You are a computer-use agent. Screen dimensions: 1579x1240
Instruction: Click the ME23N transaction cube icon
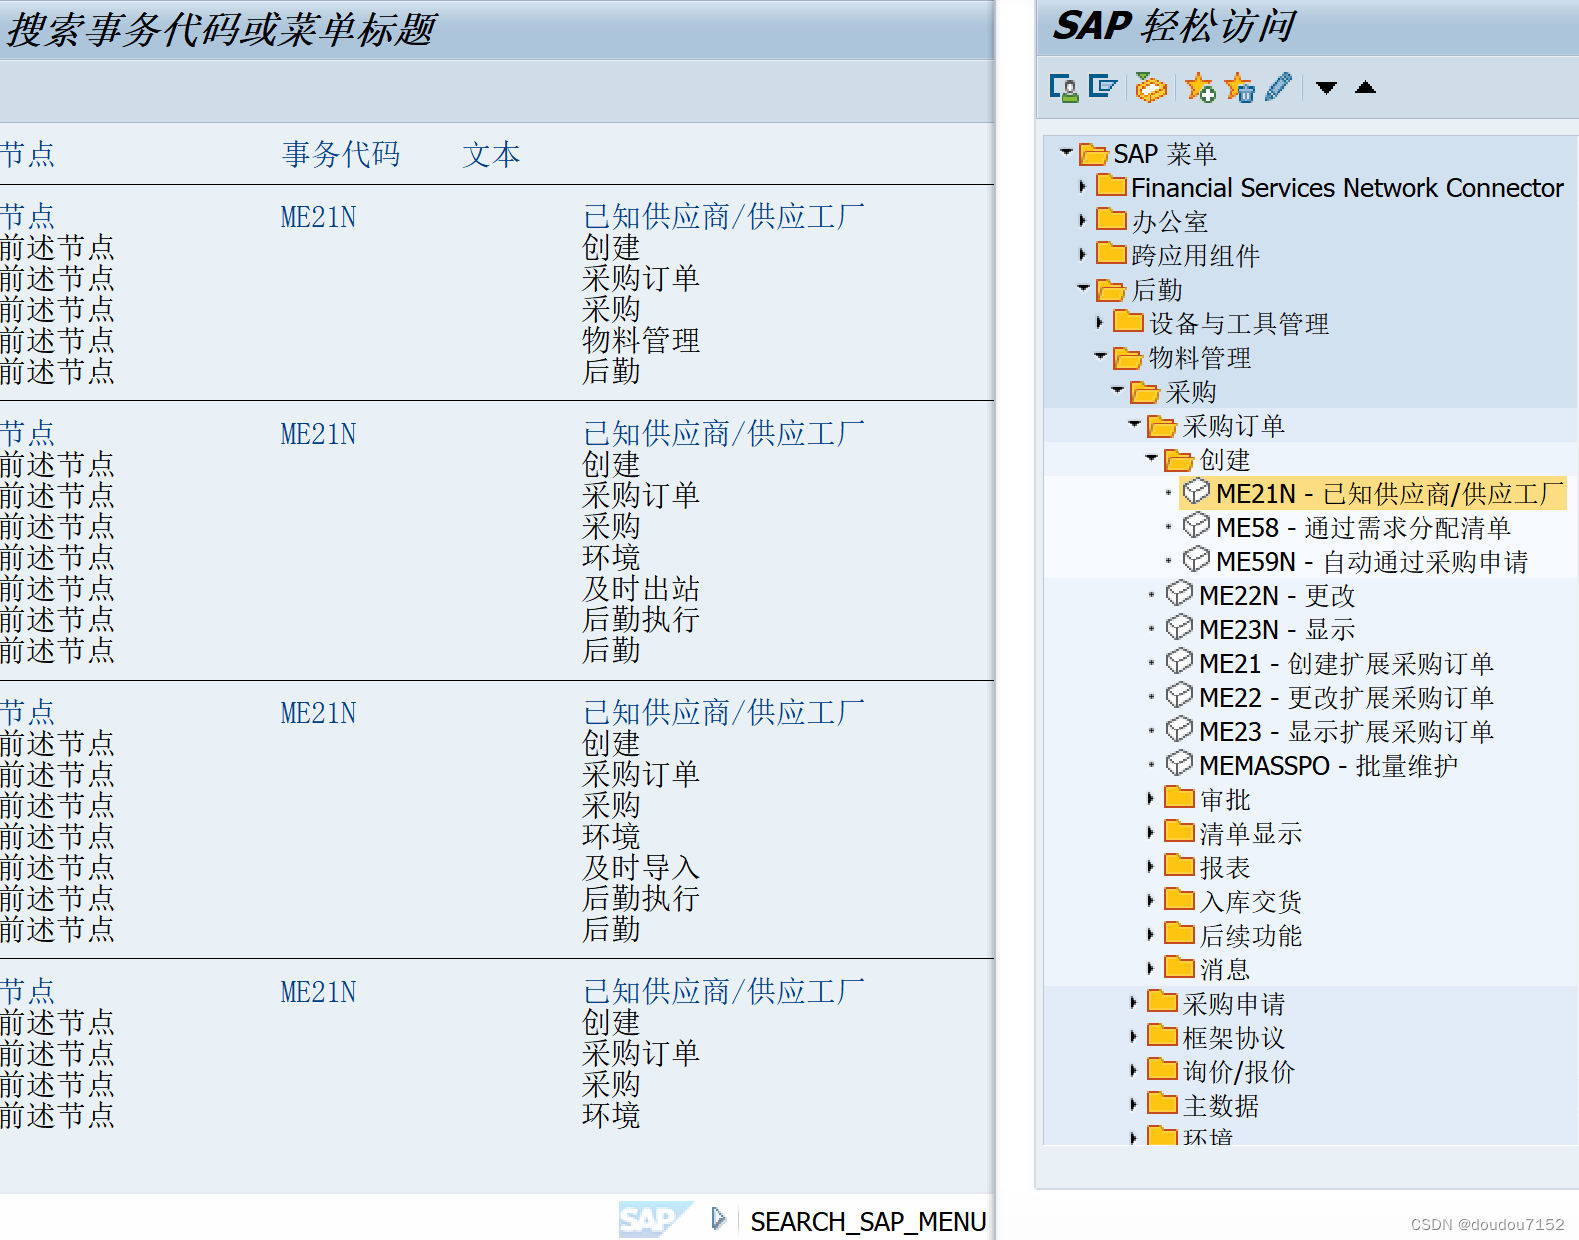click(1179, 627)
